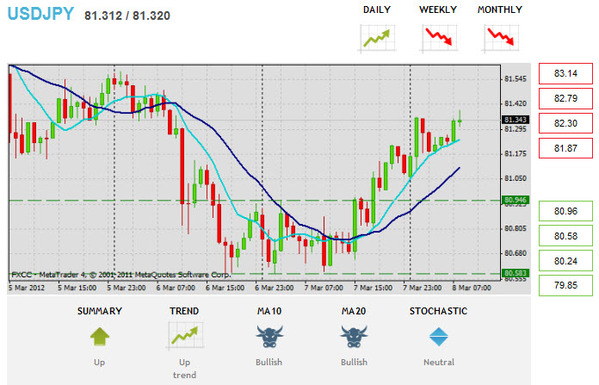Viewport: 599px width, 385px height.
Task: Click the DAILY label
Action: point(377,10)
